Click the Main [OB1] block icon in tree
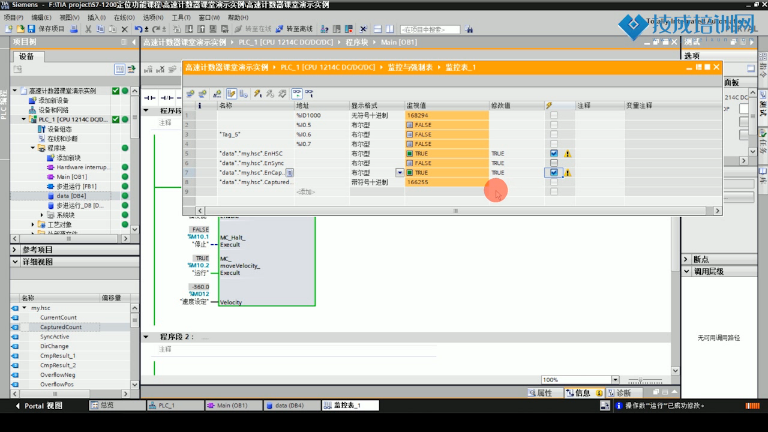This screenshot has height=432, width=768. tap(50, 177)
